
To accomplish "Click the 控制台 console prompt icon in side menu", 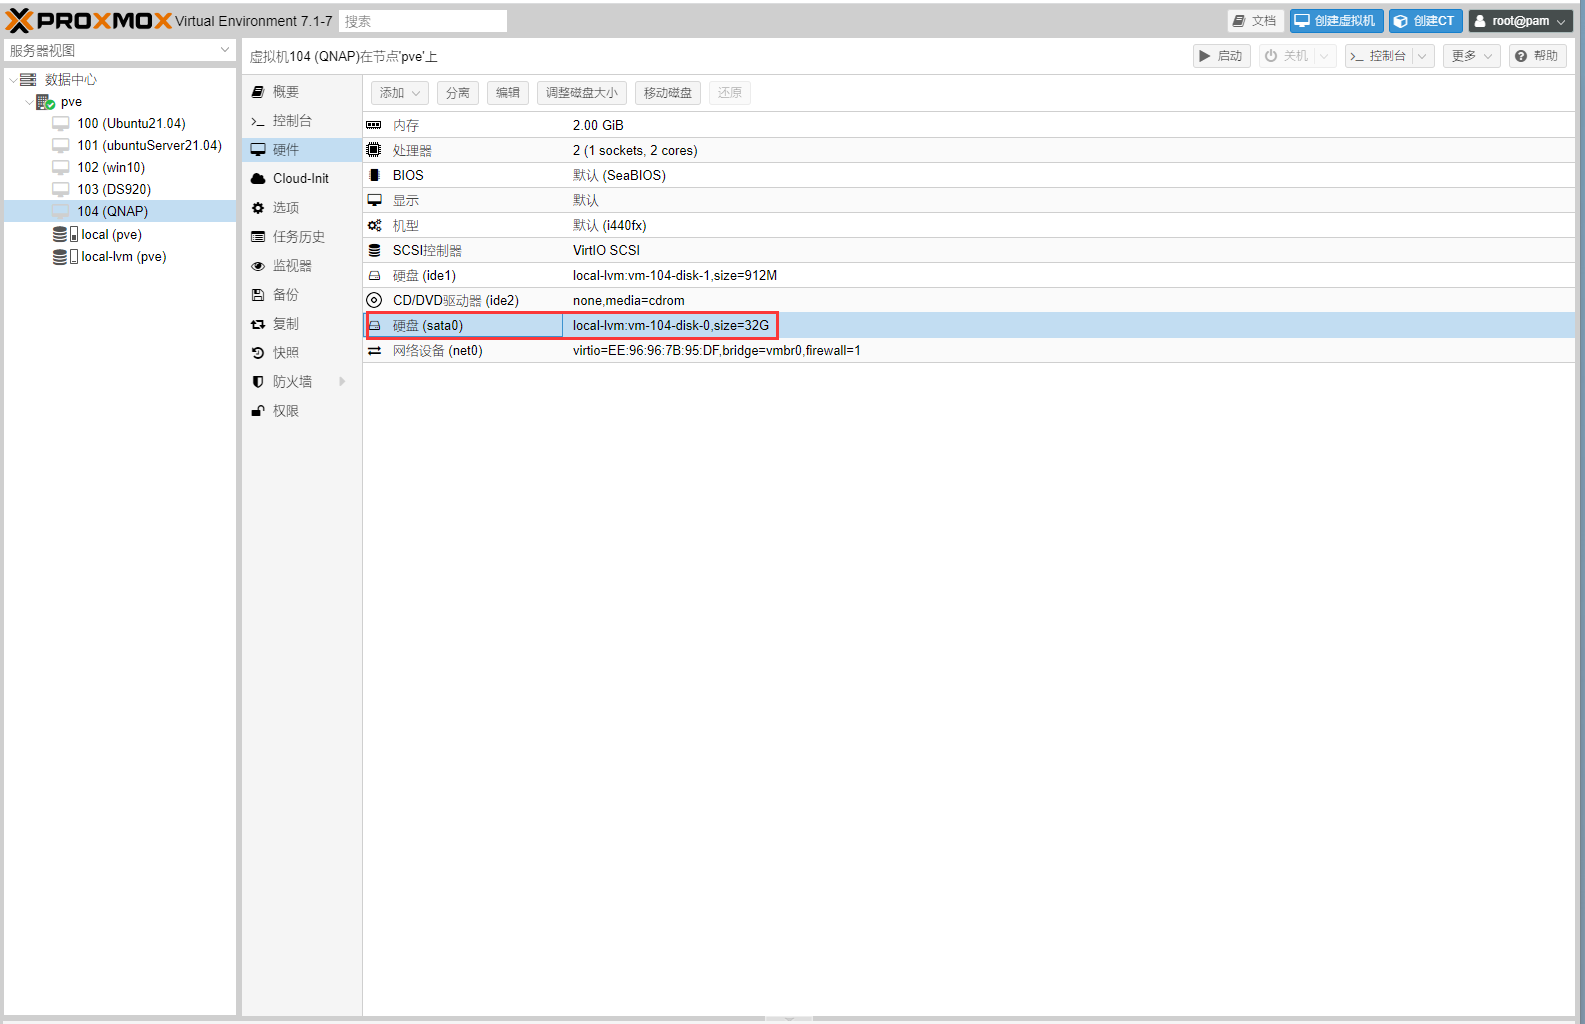I will [258, 121].
